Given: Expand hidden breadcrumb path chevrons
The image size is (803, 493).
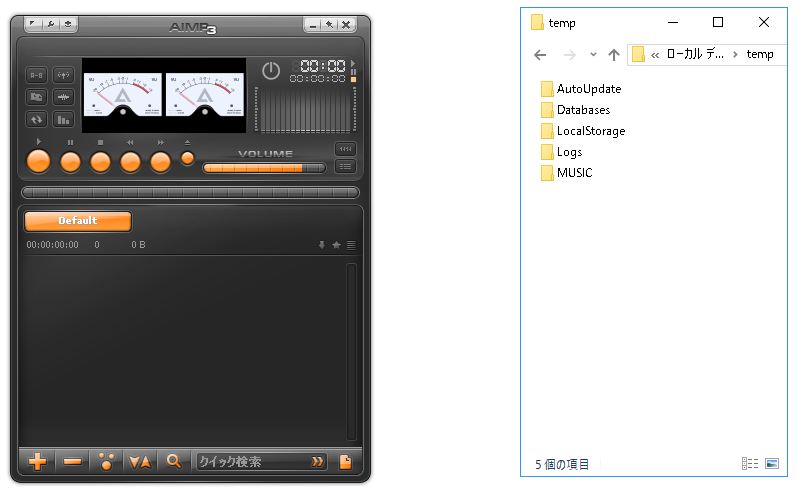Looking at the screenshot, I should [654, 55].
